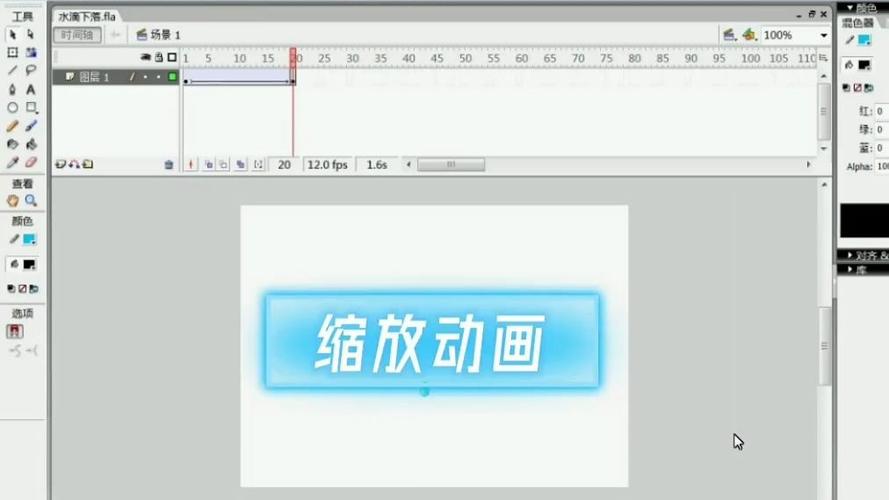The image size is (889, 500).
Task: Click frame 1 keyframe in timeline
Action: click(185, 77)
